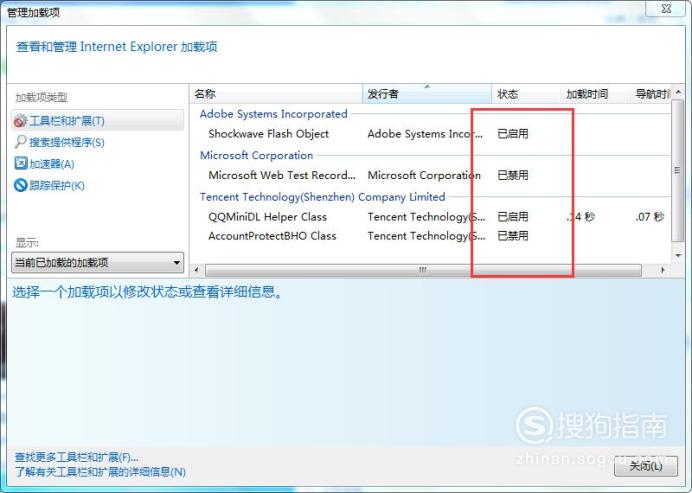Click the publisher cell of Shockwave Flash Object
This screenshot has height=493, width=692.
425,134
